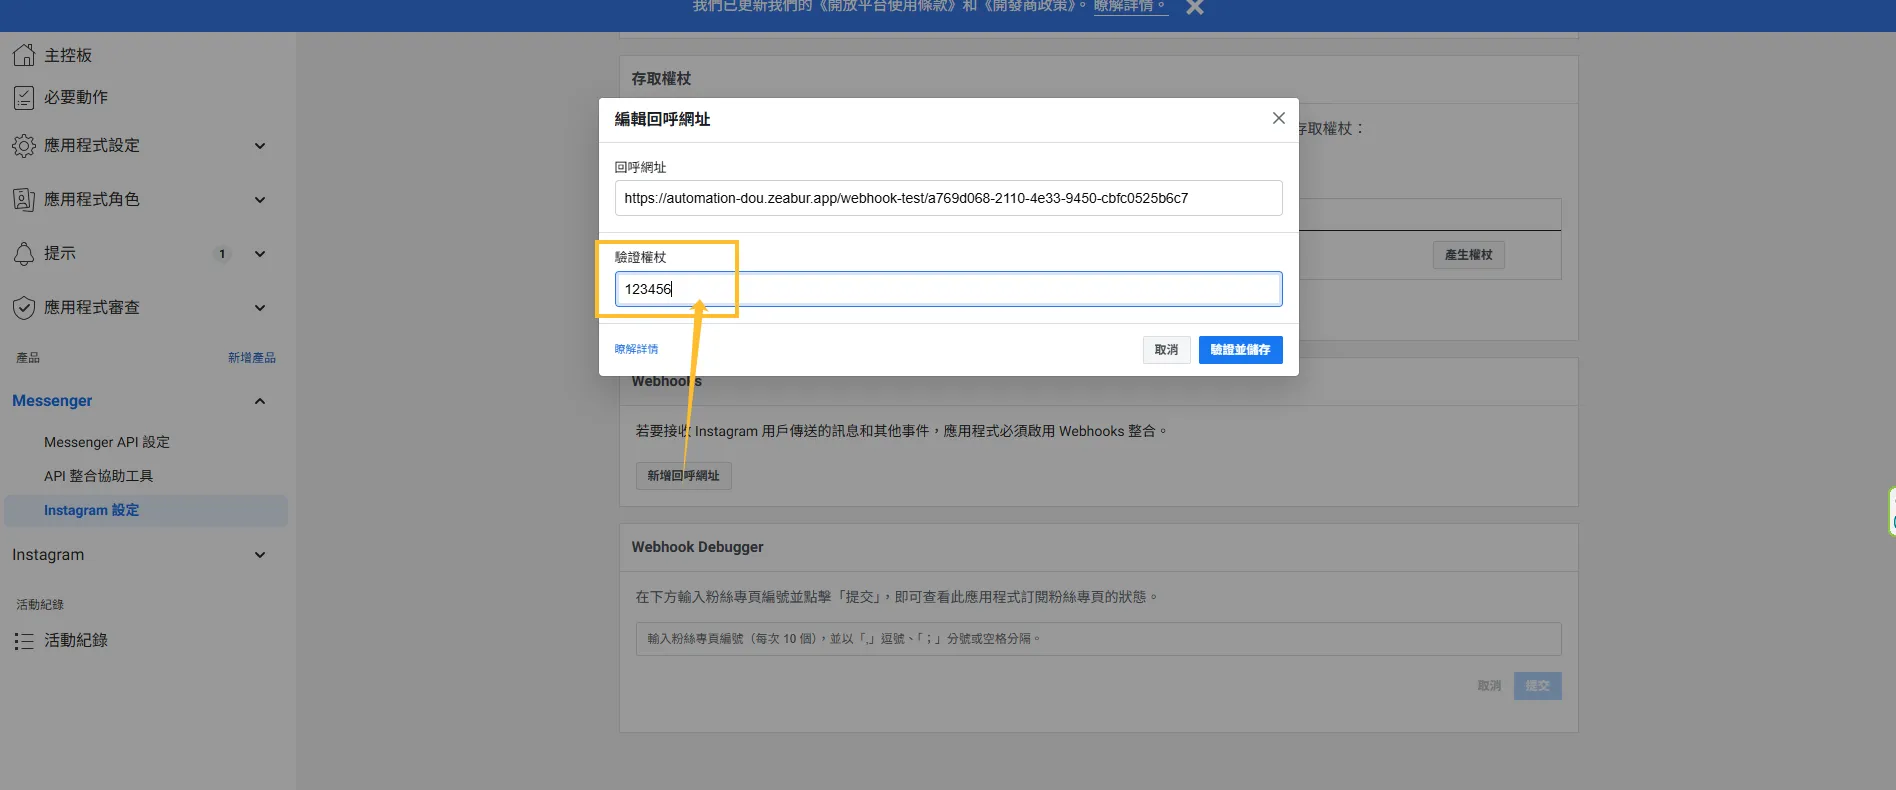Open API 整合協助工具 page
The height and width of the screenshot is (790, 1896).
(x=98, y=476)
